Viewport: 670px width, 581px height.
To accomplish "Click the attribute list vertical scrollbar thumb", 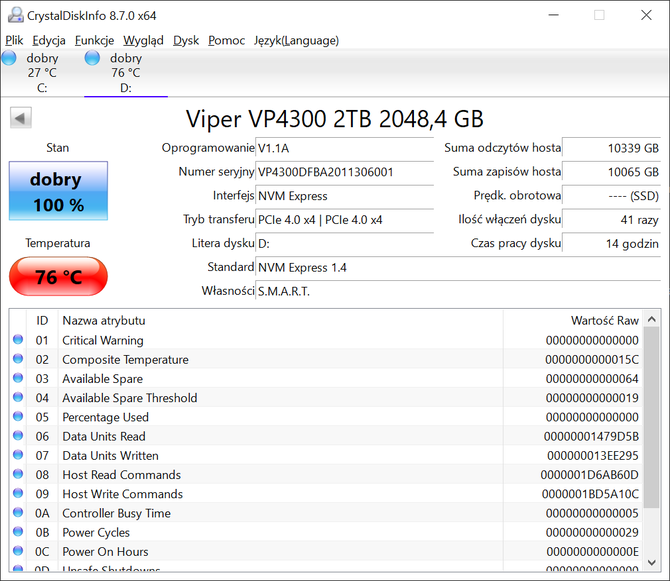I will click(x=652, y=417).
